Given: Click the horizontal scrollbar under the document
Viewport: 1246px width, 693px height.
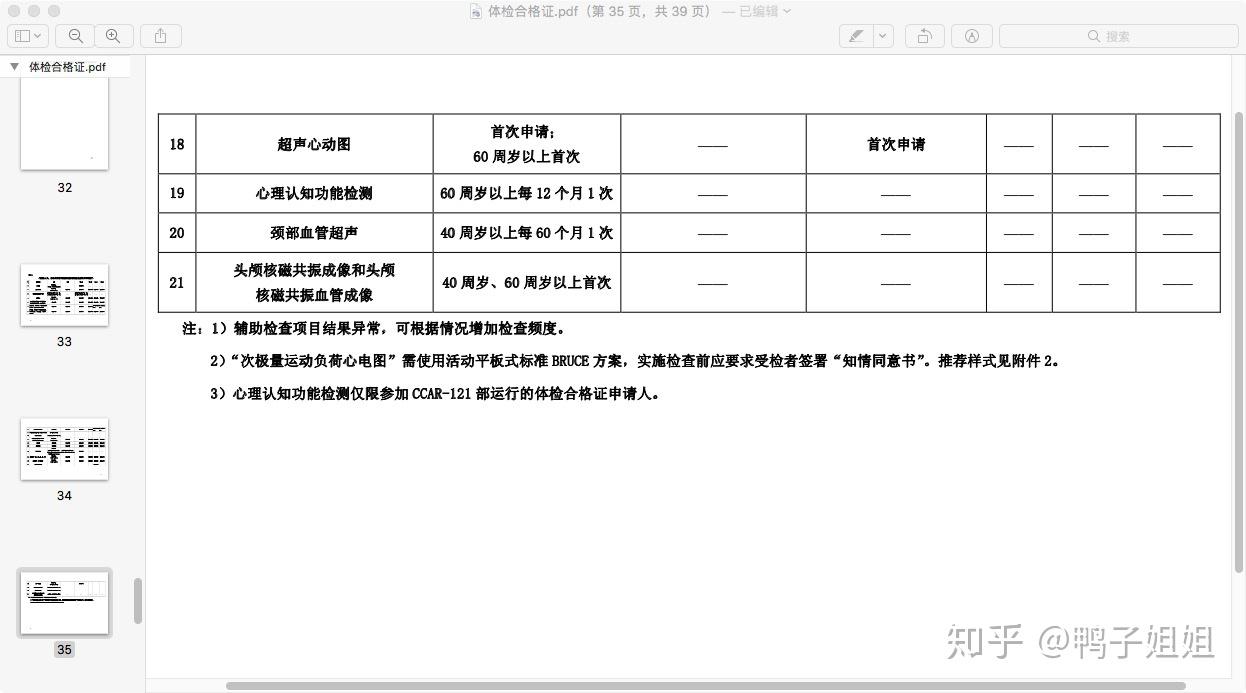Looking at the screenshot, I should 706,686.
